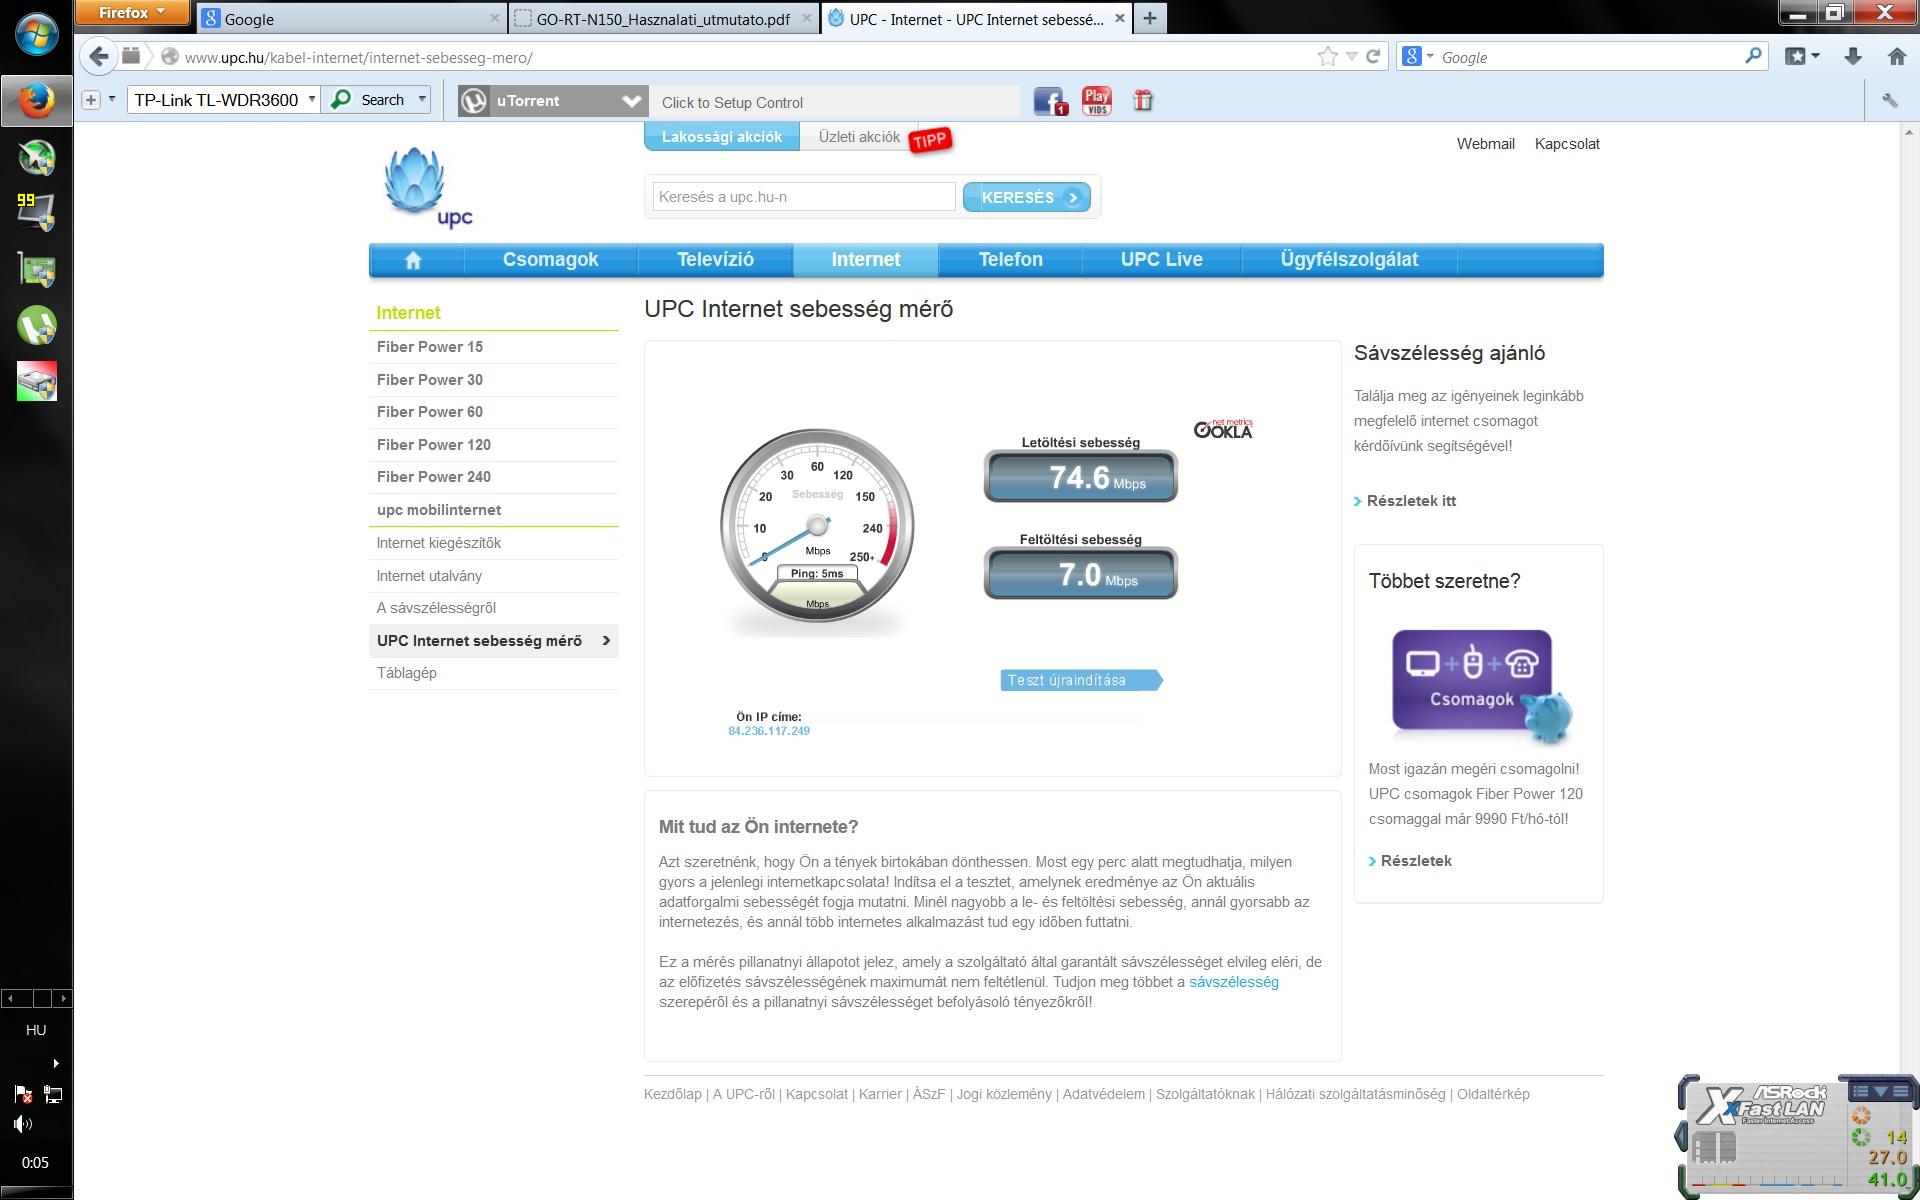Image resolution: width=1920 pixels, height=1200 pixels.
Task: Reload the page using the refresh icon
Action: coord(1373,57)
